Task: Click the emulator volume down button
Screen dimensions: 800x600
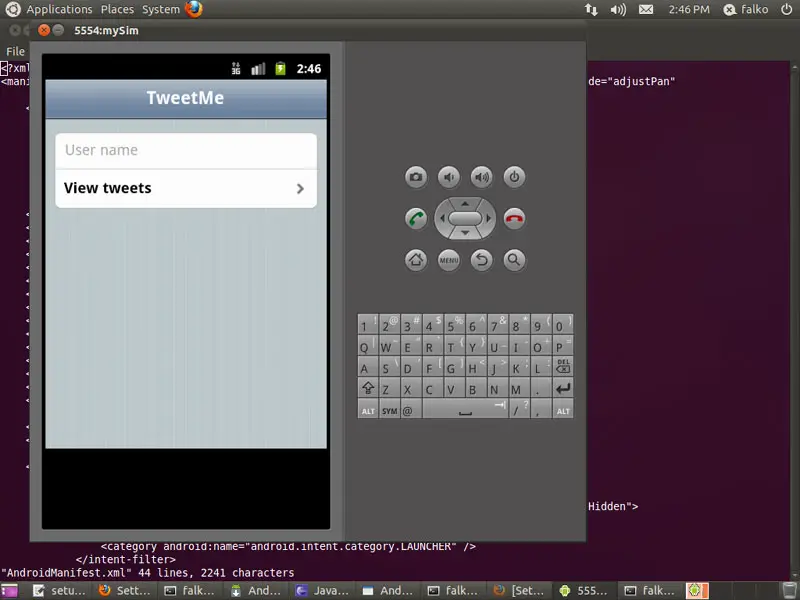Action: pos(448,177)
